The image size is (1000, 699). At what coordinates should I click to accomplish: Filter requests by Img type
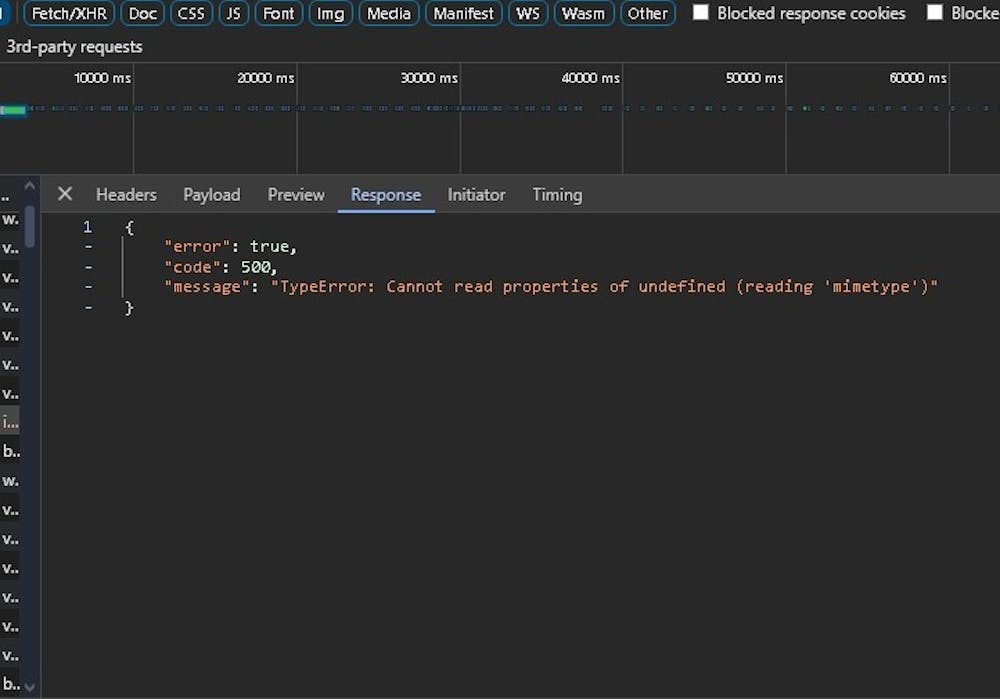pos(330,13)
